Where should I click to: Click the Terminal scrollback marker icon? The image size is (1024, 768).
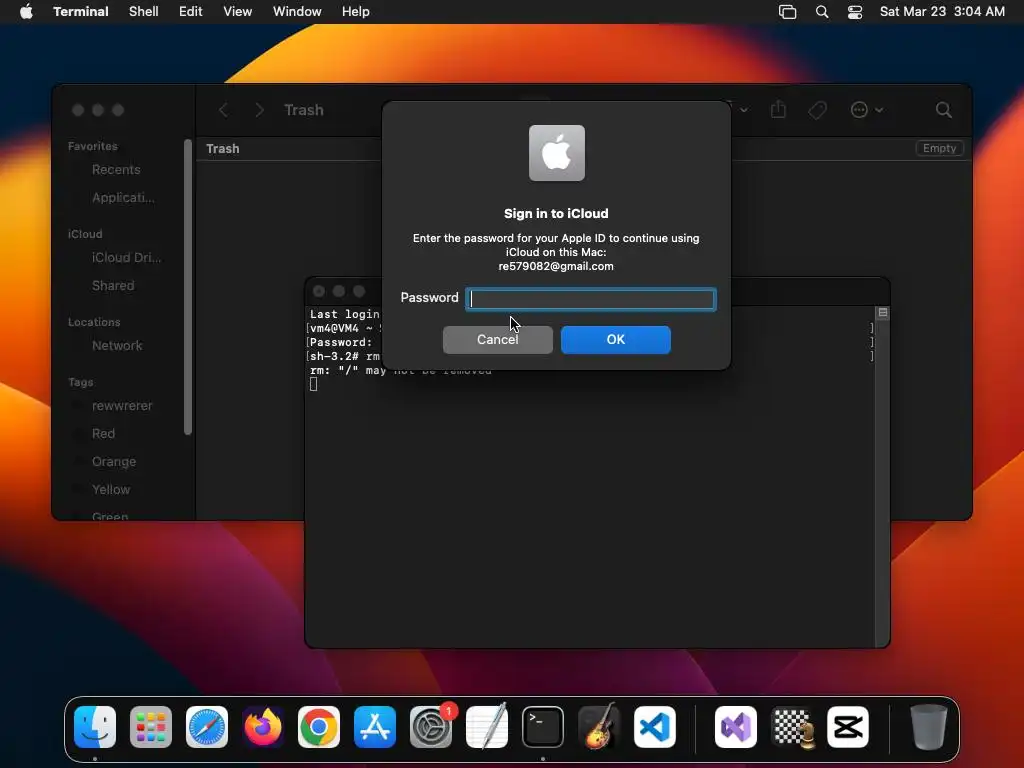(x=883, y=313)
